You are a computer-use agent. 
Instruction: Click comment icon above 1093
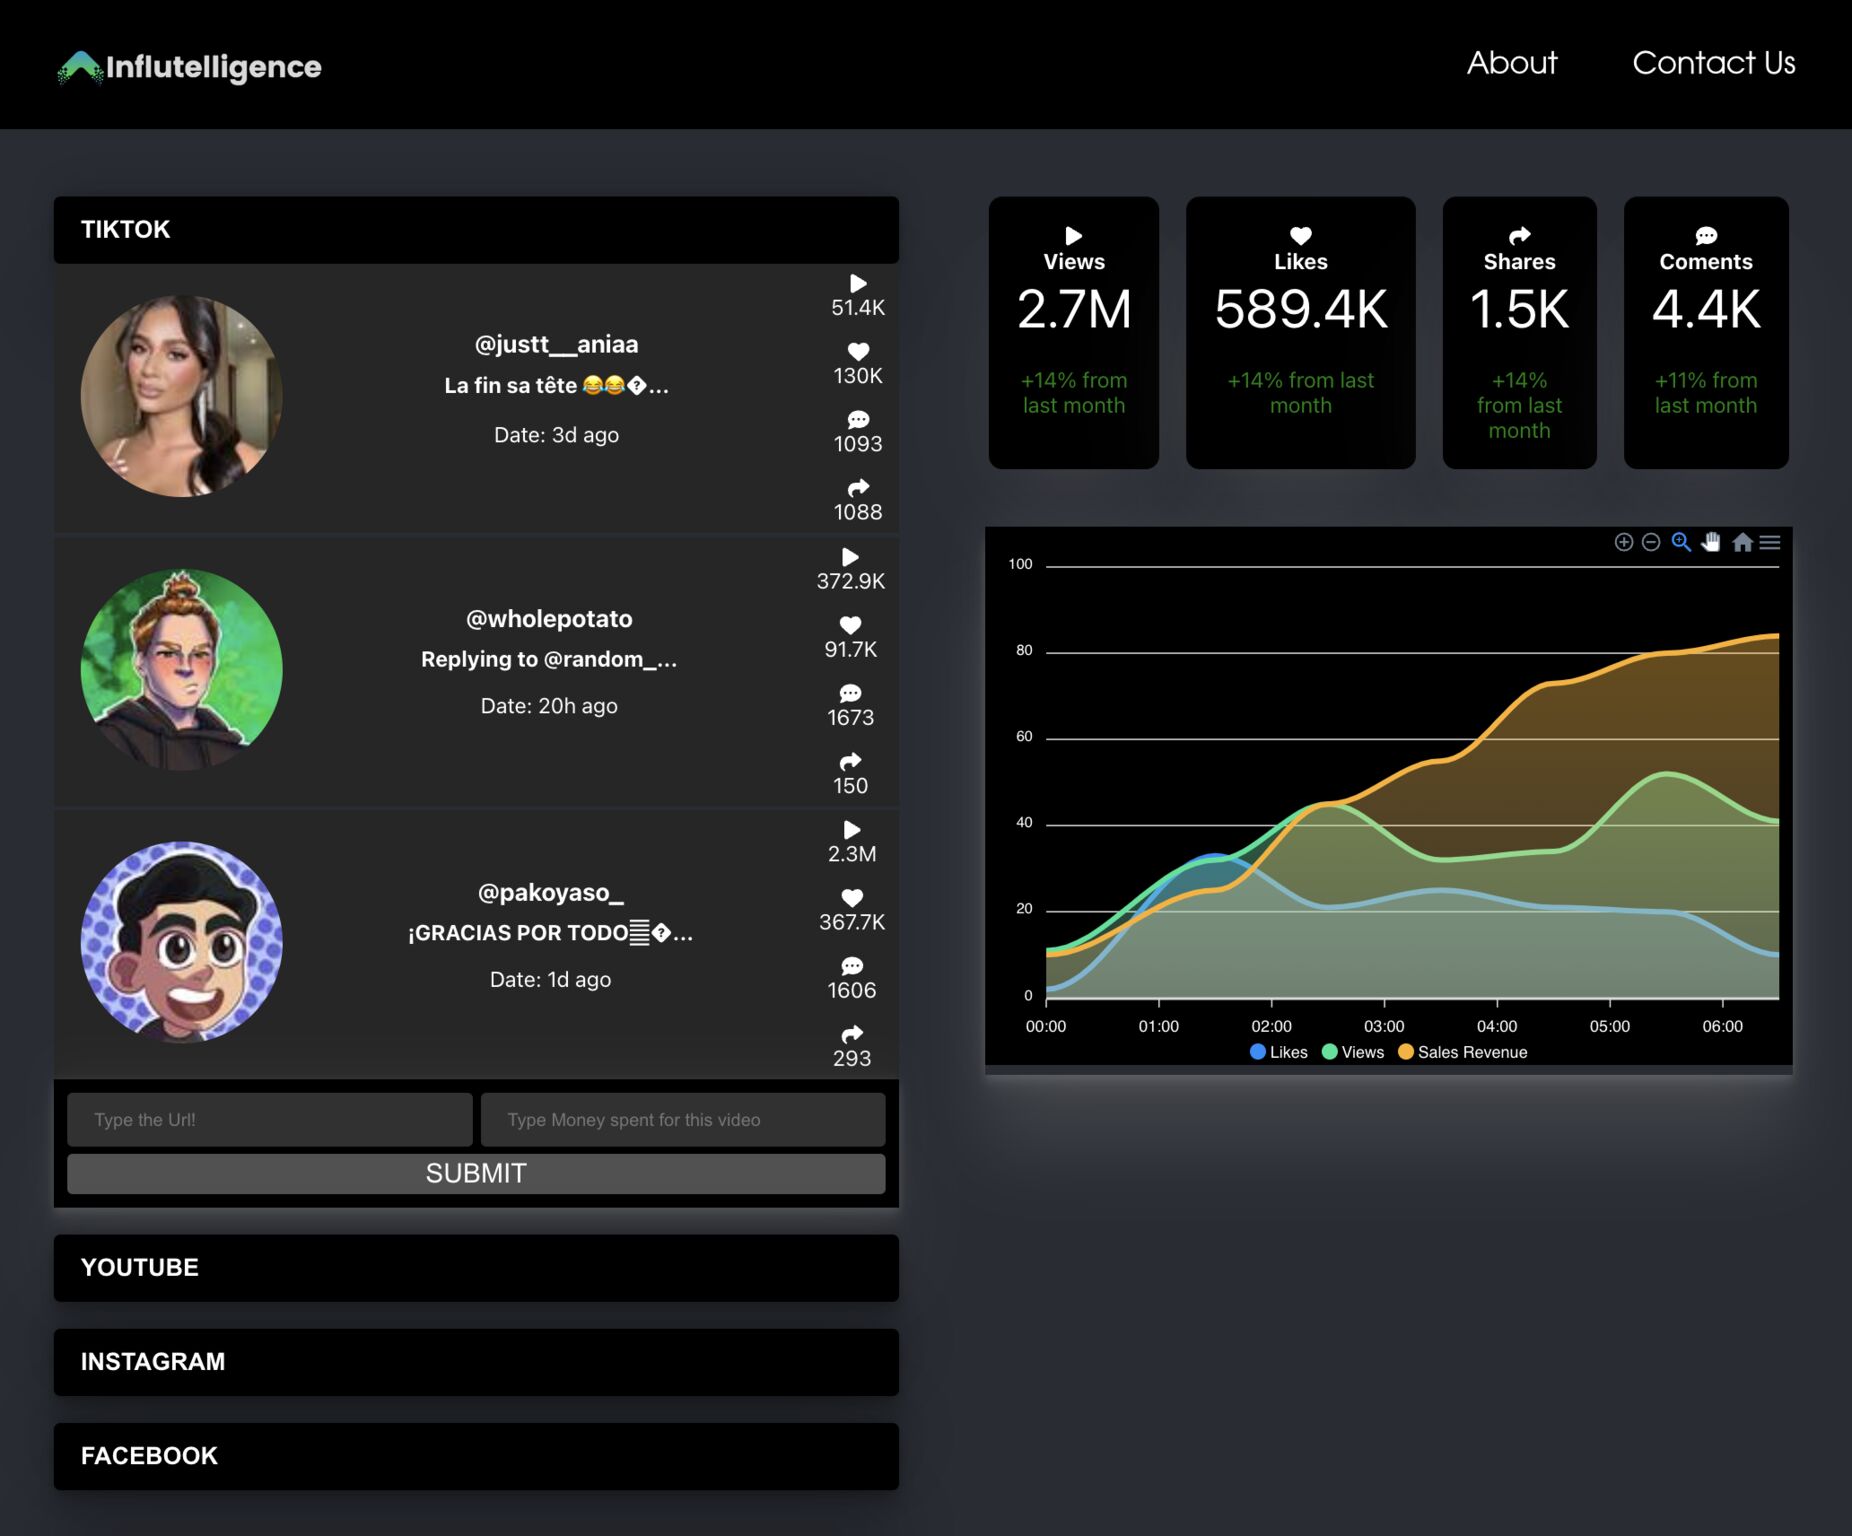click(x=858, y=419)
